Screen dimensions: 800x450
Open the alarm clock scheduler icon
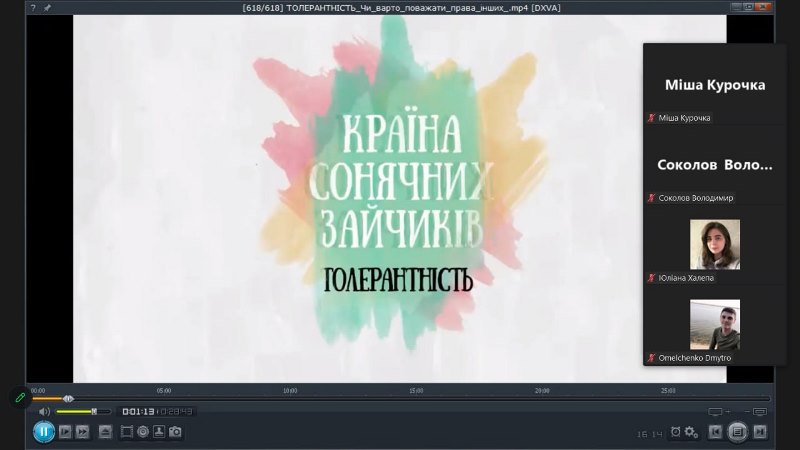676,432
